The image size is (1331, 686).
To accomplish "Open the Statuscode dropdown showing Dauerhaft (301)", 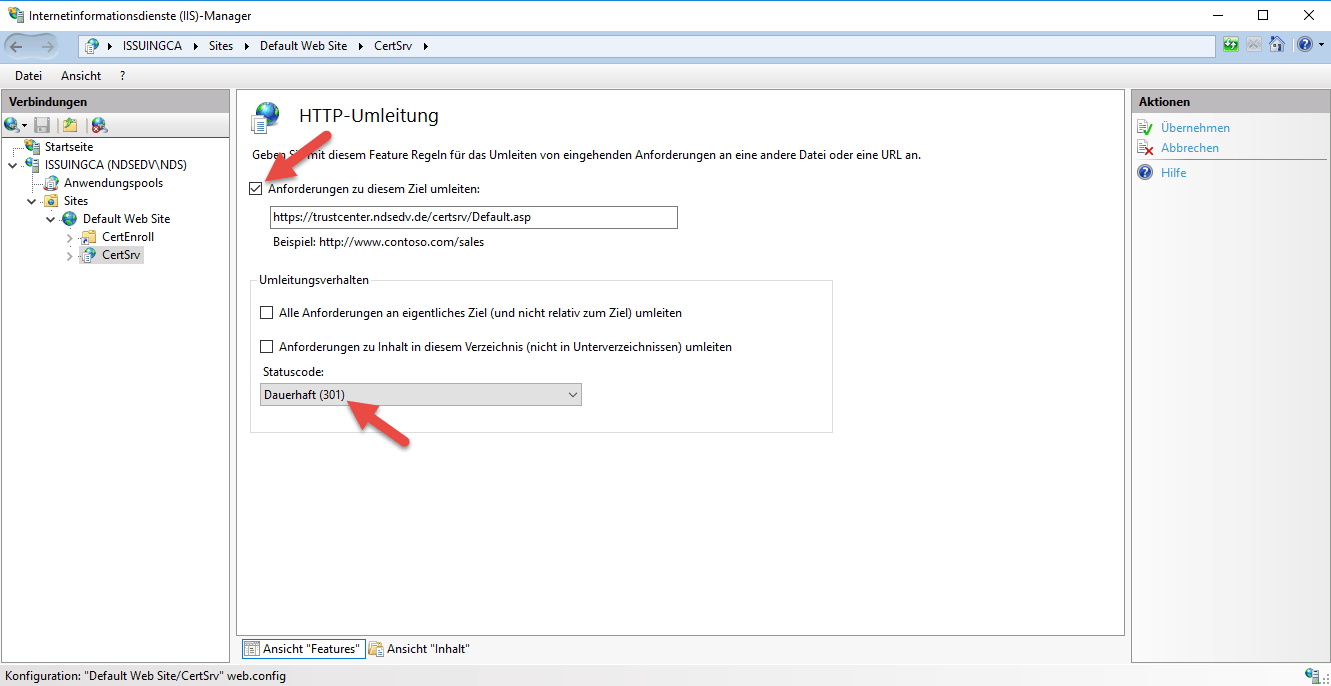I will point(420,395).
